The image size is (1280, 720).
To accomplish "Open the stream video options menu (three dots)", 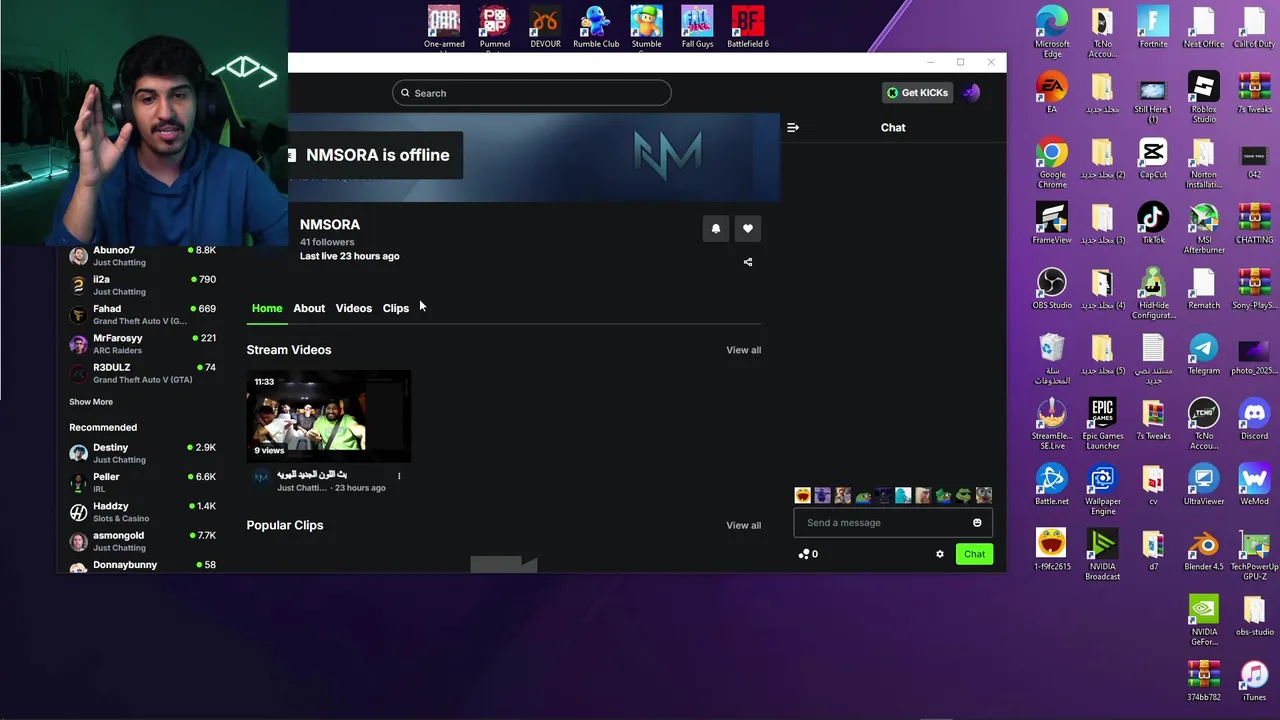I will coord(399,476).
